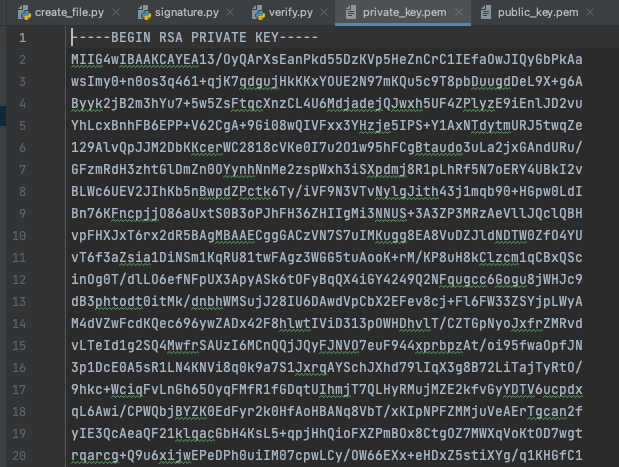Click the line starting with M4dVZwFcdKQec696
619x467 pixels.
pos(326,324)
